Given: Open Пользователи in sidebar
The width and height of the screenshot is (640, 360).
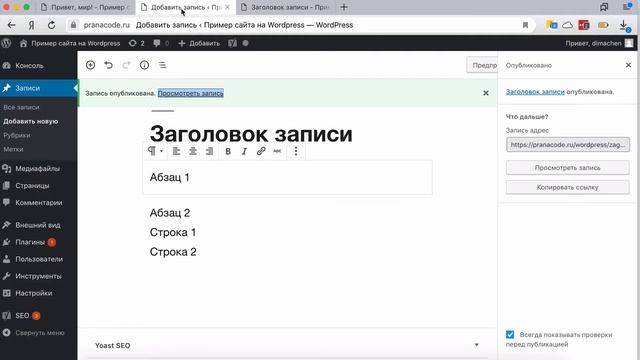Looking at the screenshot, I should 38,259.
